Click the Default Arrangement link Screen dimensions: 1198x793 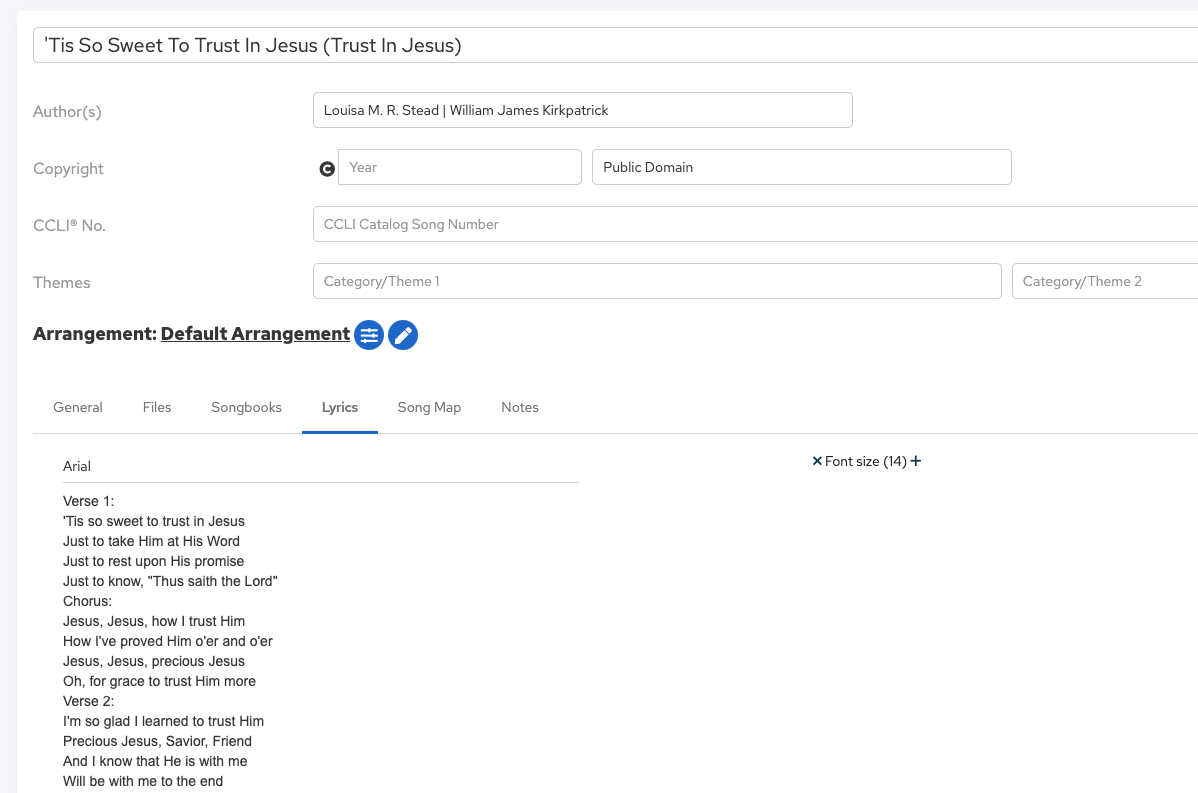click(255, 334)
